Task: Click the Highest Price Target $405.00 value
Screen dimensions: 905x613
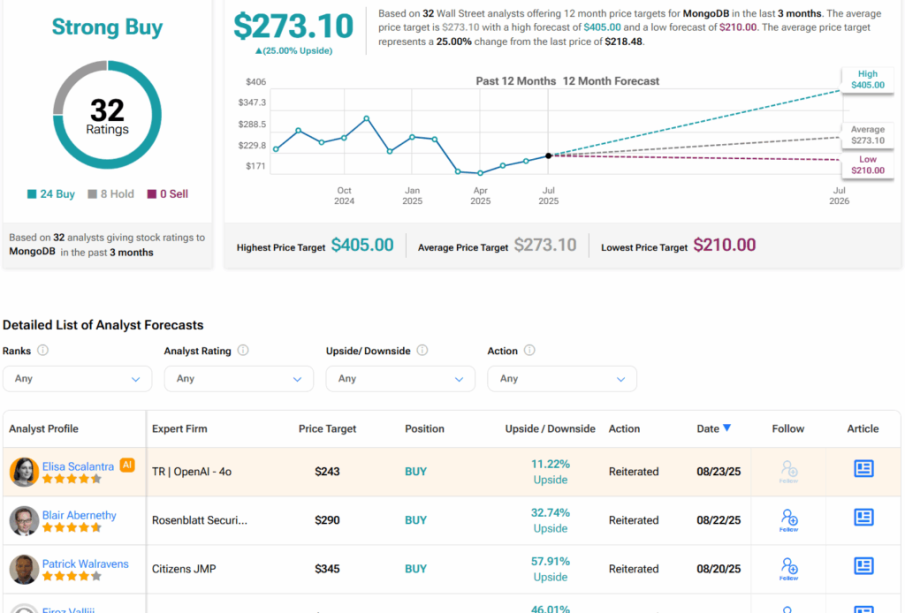Action: [x=362, y=245]
